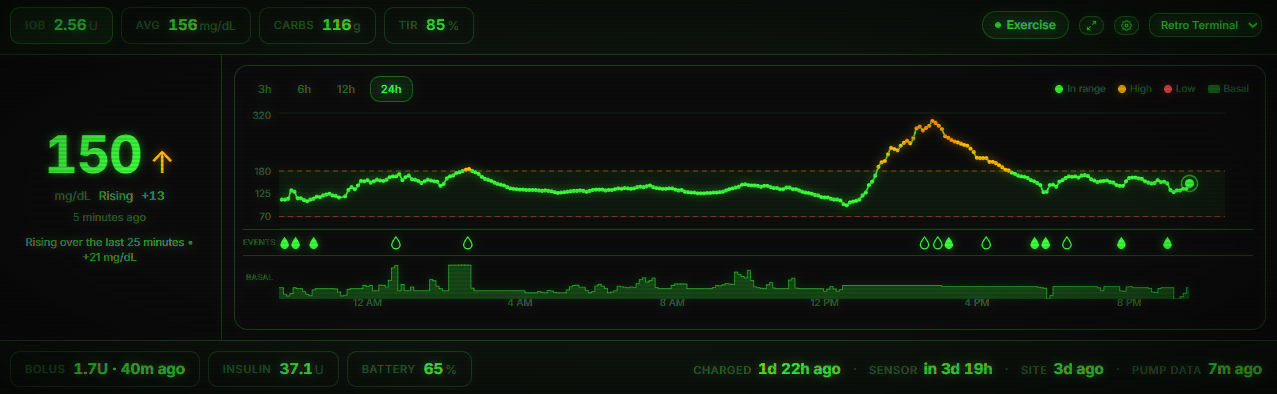This screenshot has width=1277, height=394.
Task: Click the PUMP DATA 7m ago status
Action: pyautogui.click(x=1196, y=369)
